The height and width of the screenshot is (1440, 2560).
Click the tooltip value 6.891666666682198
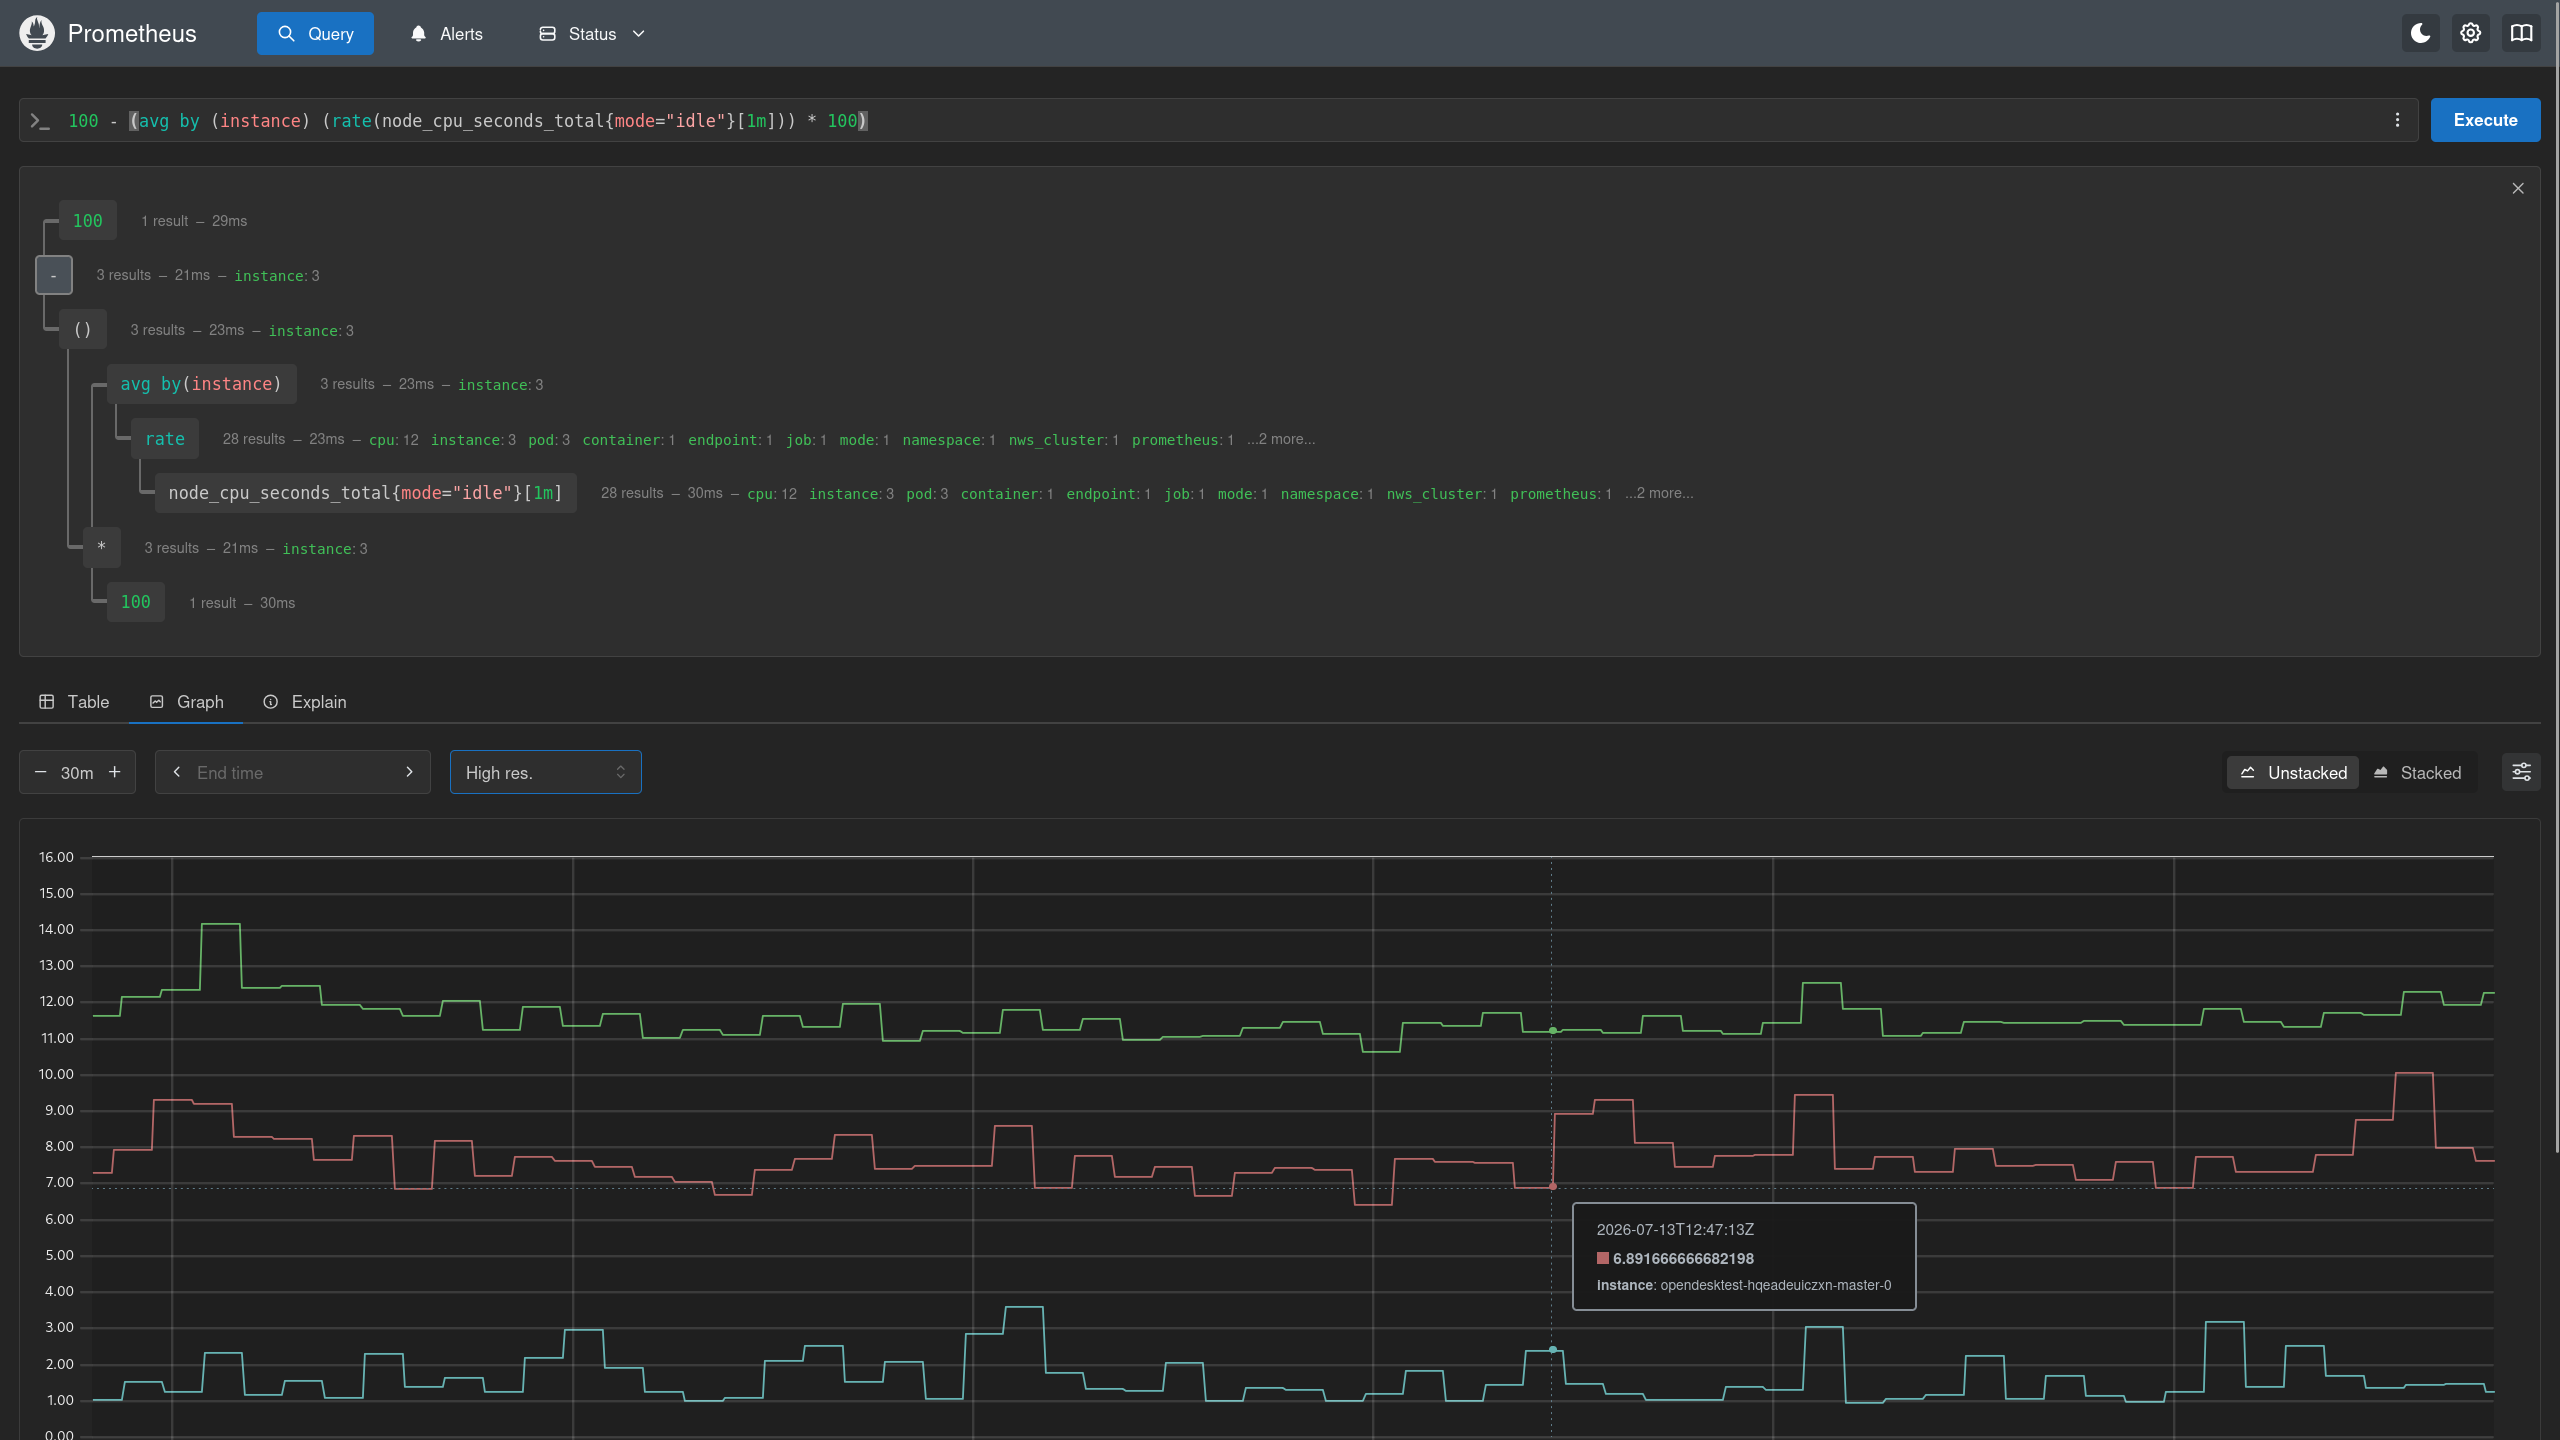click(x=1683, y=1259)
